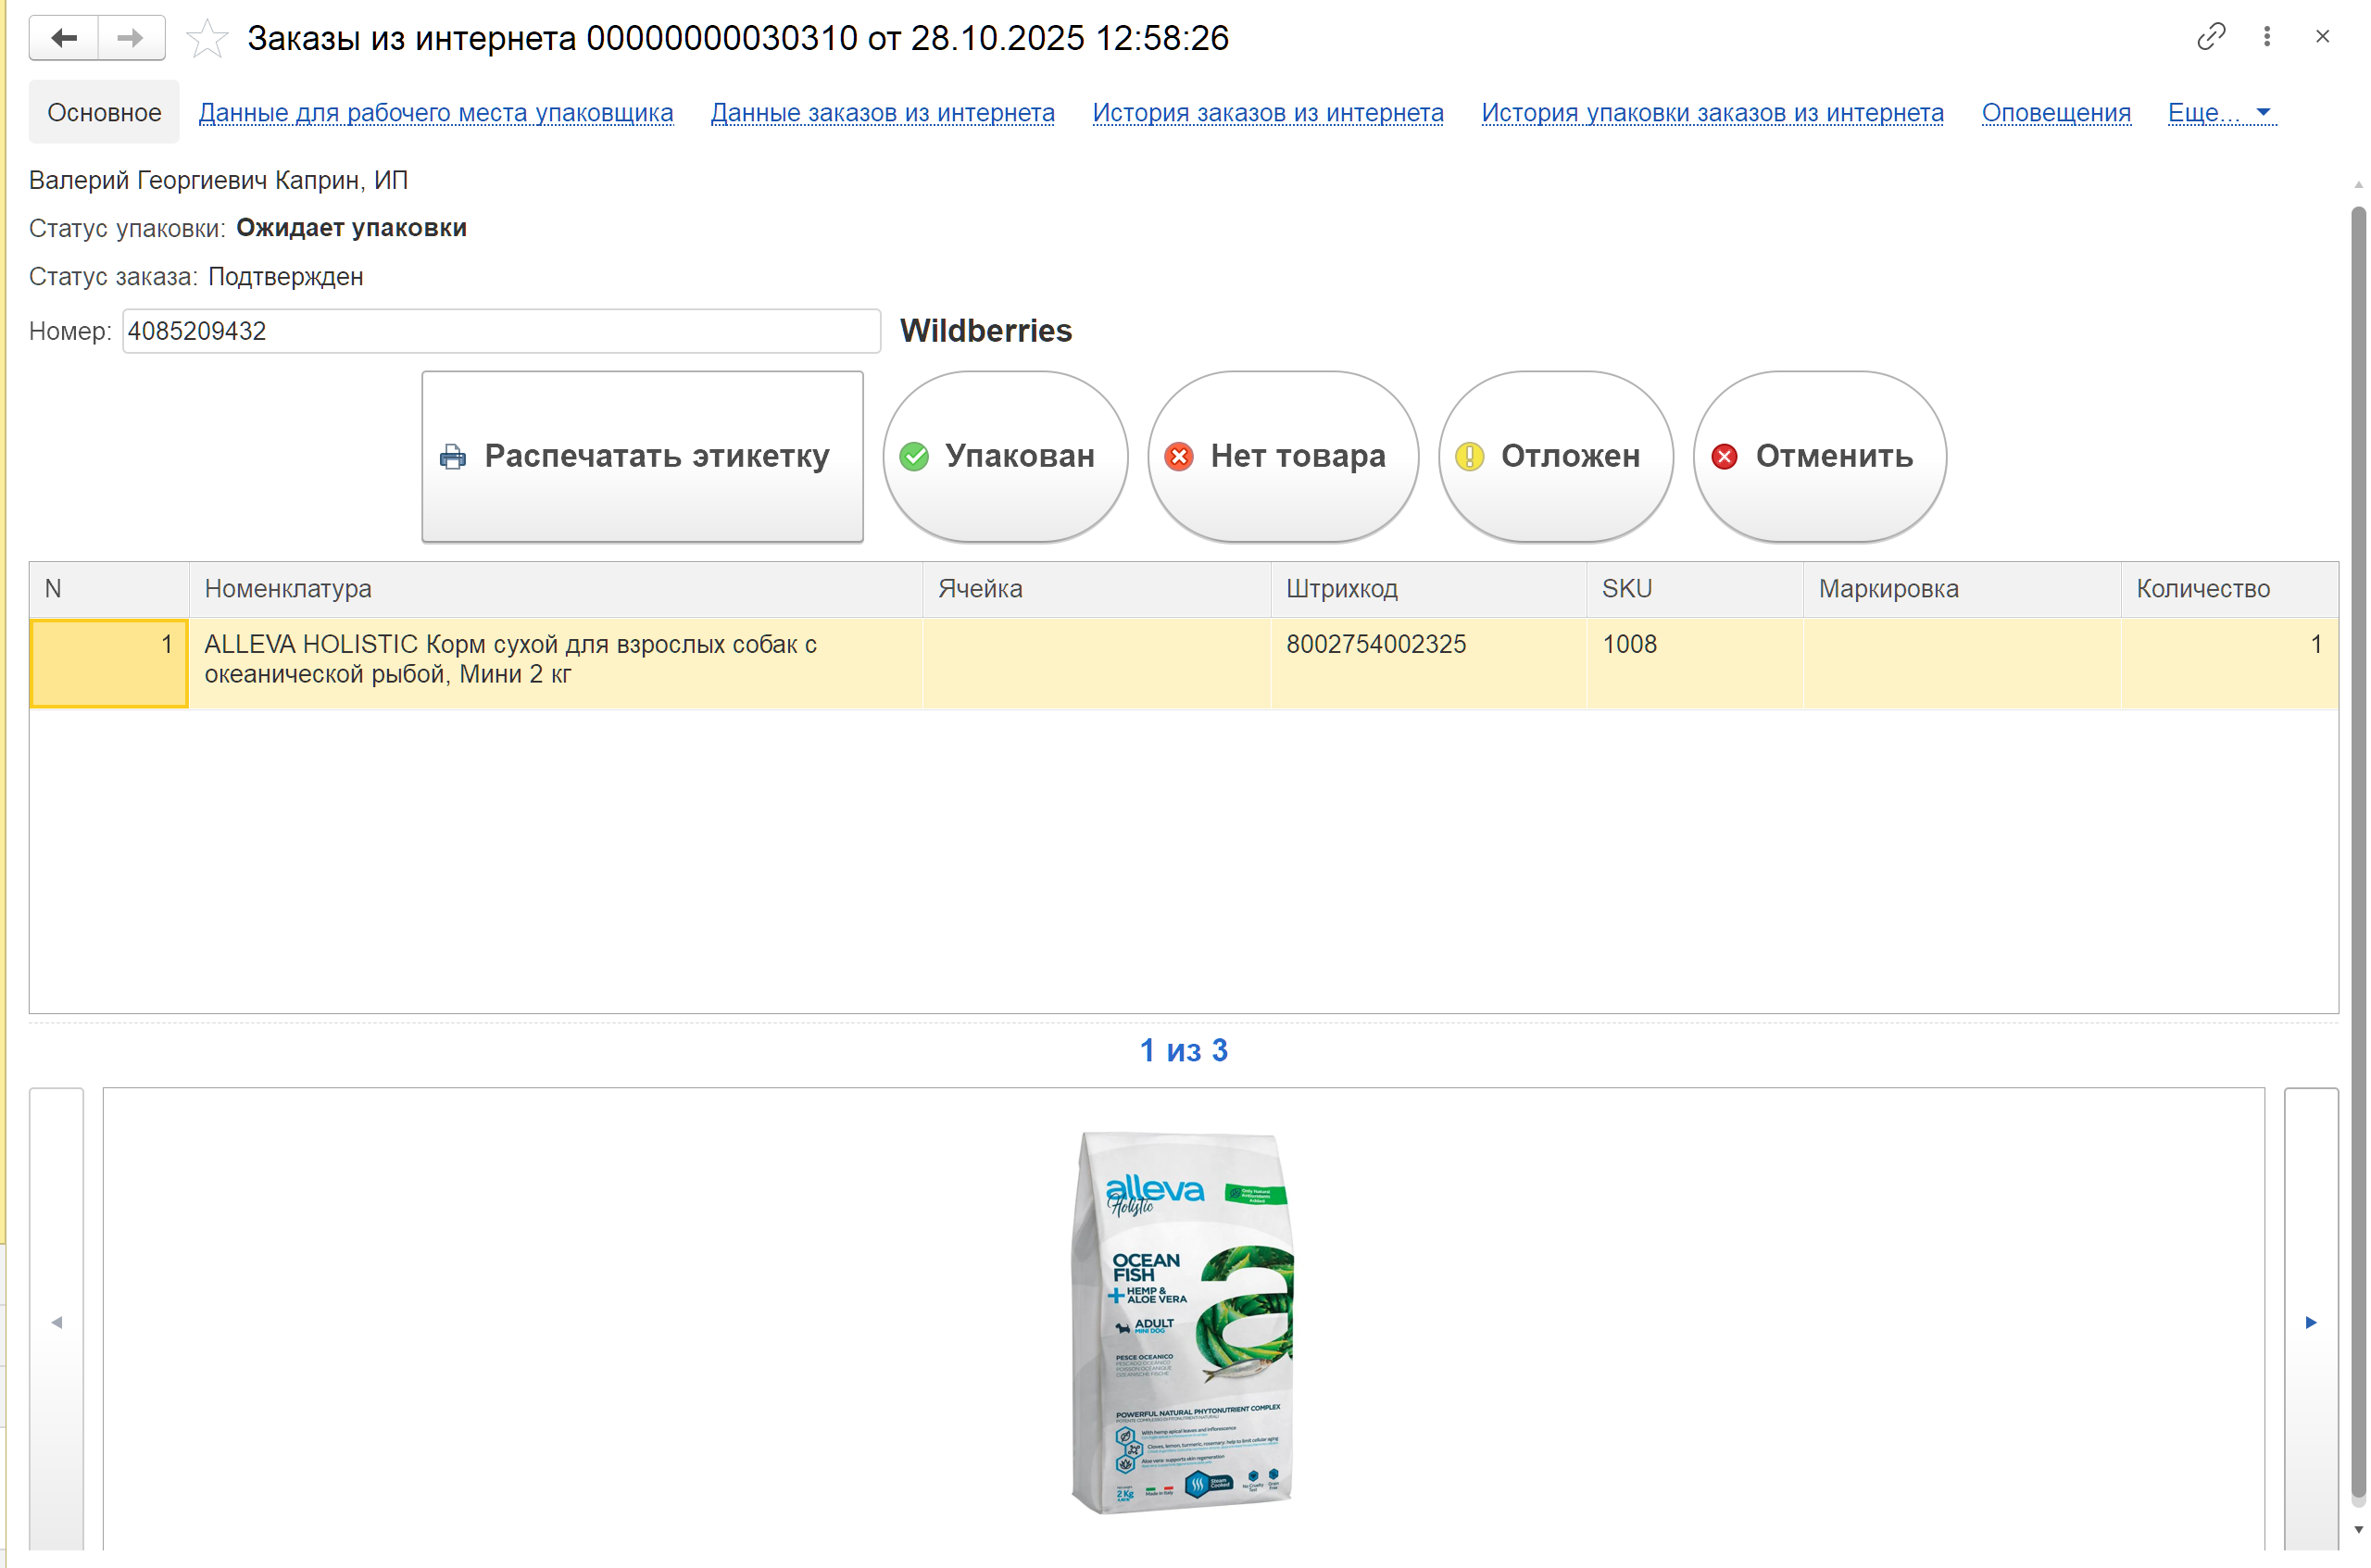Image resolution: width=2371 pixels, height=1568 pixels.
Task: Expand the Еще... dropdown menu
Action: [2221, 113]
